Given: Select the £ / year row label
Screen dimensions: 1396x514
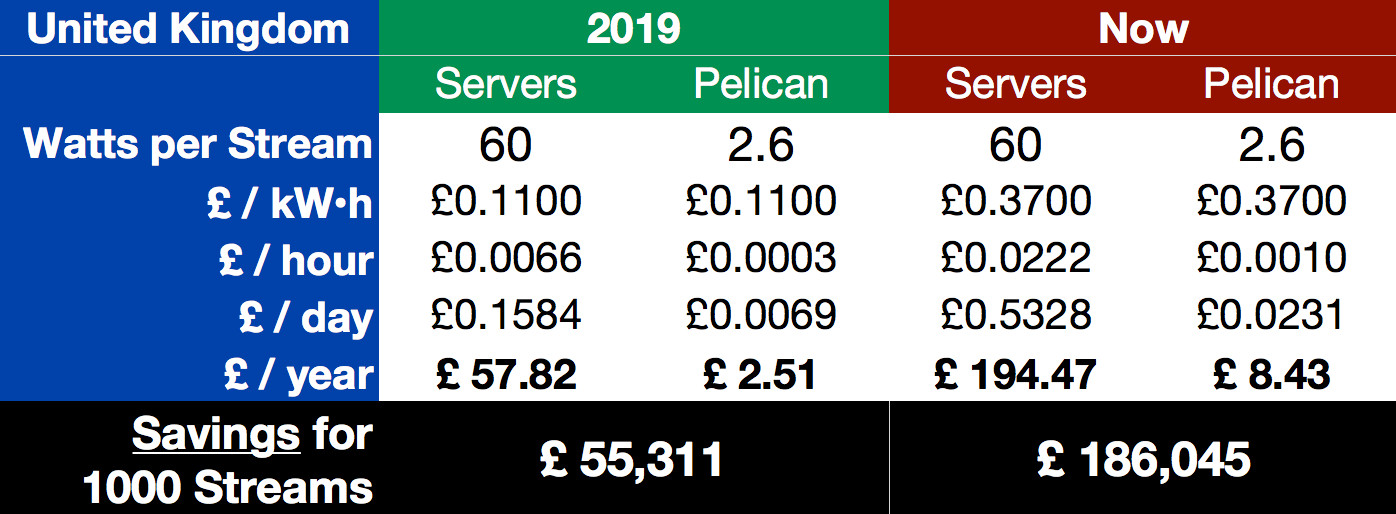Looking at the screenshot, I should (x=299, y=375).
